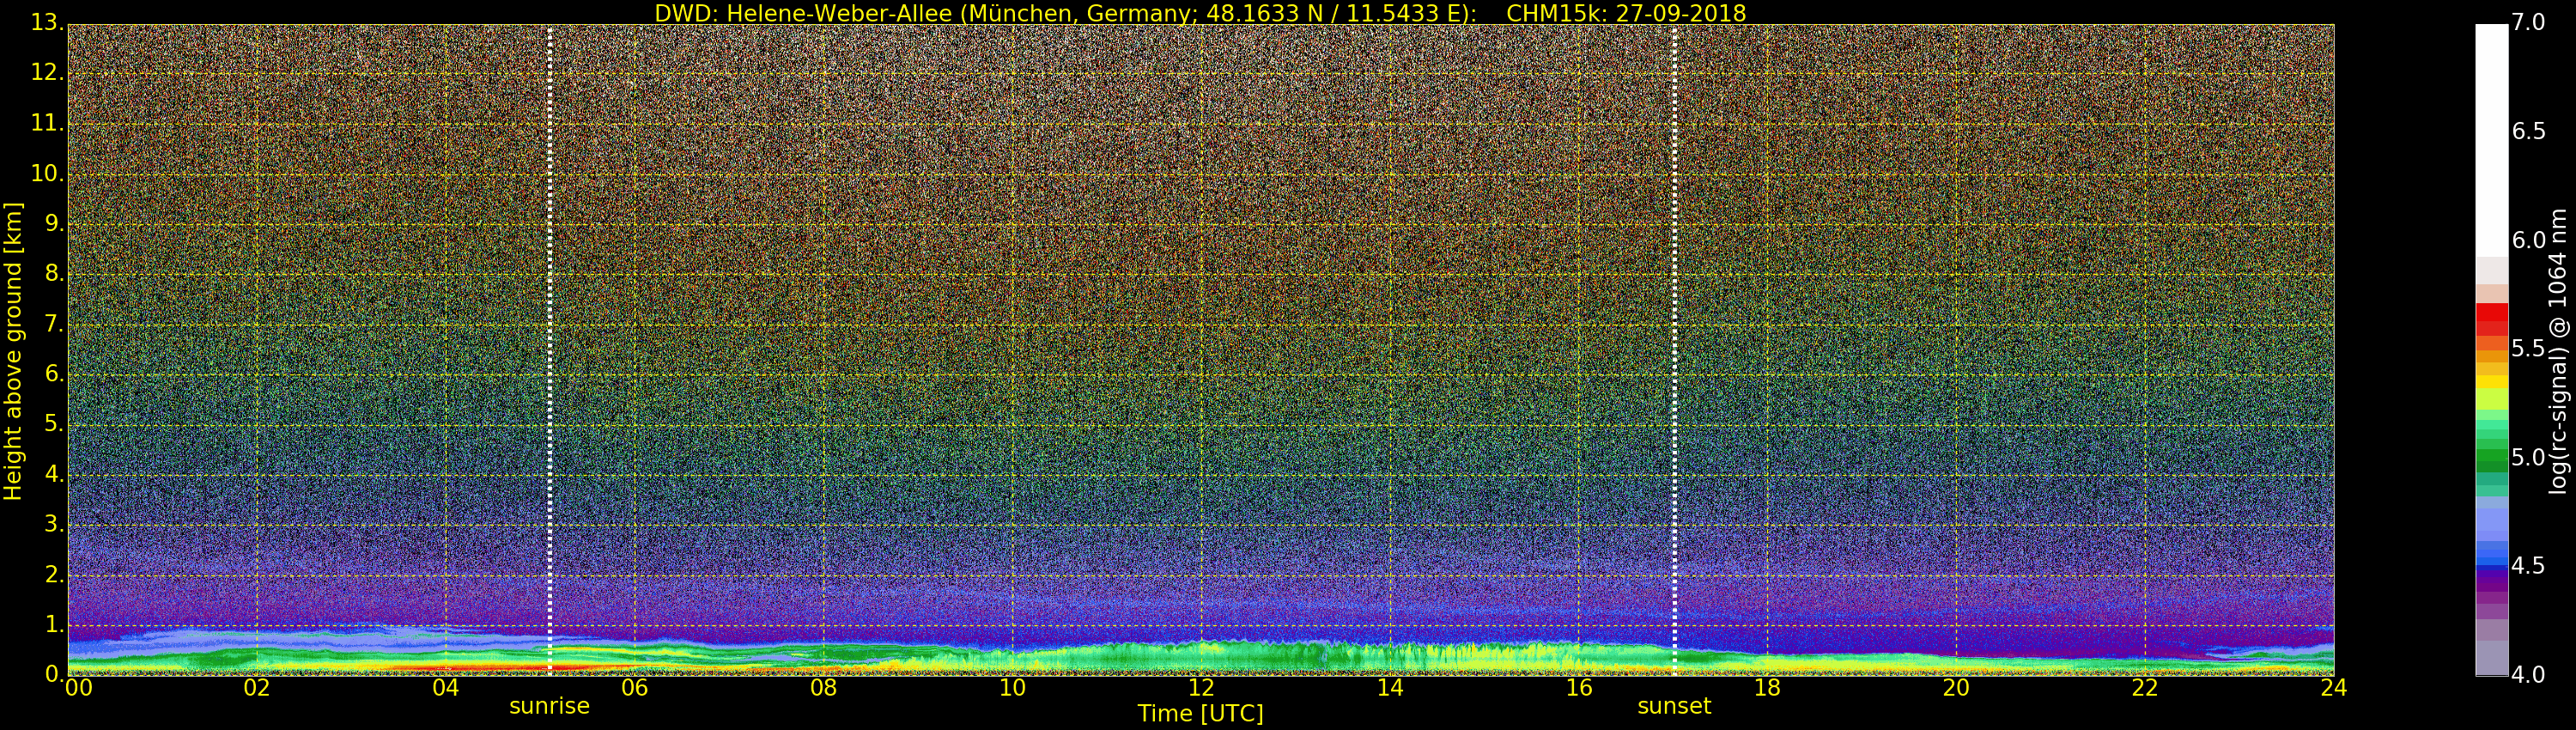Pick the yellow band in the colorbar
Viewport: 2576px width, 730px height.
point(2491,381)
